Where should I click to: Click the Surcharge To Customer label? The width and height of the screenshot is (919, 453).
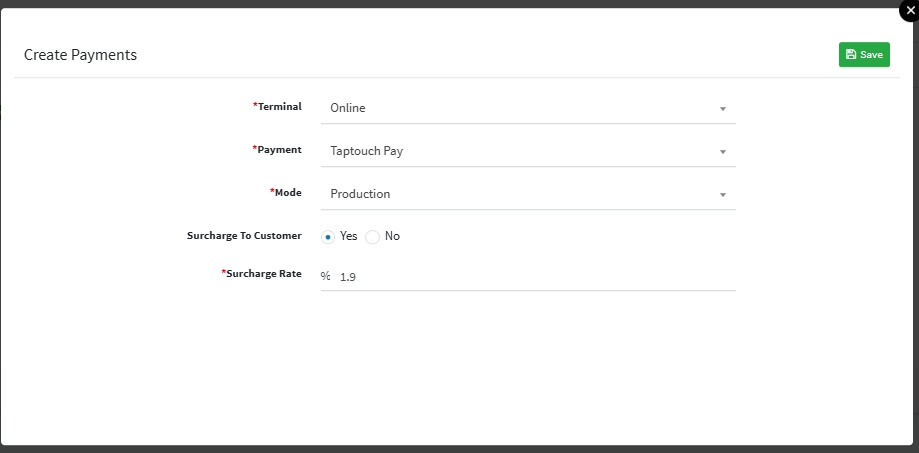pyautogui.click(x=244, y=236)
